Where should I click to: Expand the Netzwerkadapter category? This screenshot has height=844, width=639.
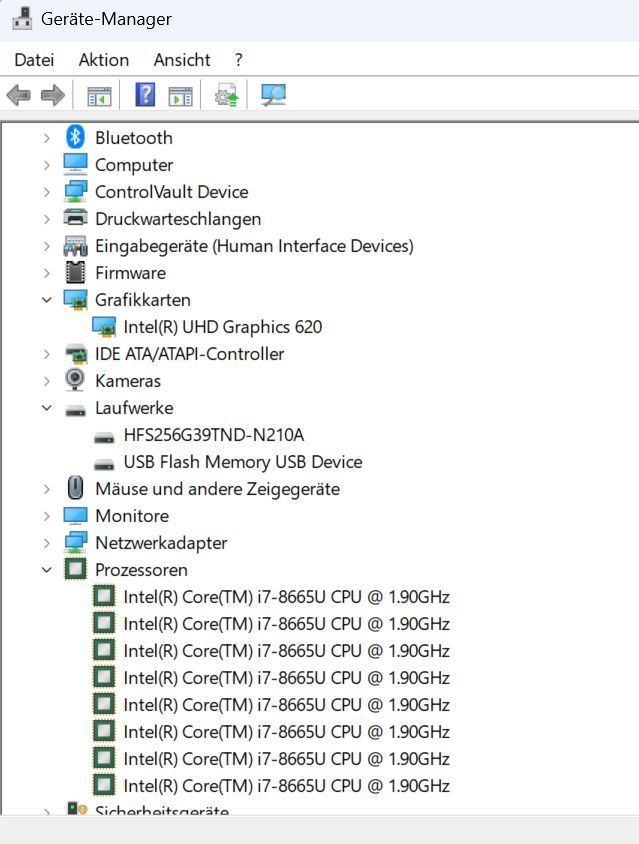point(46,543)
